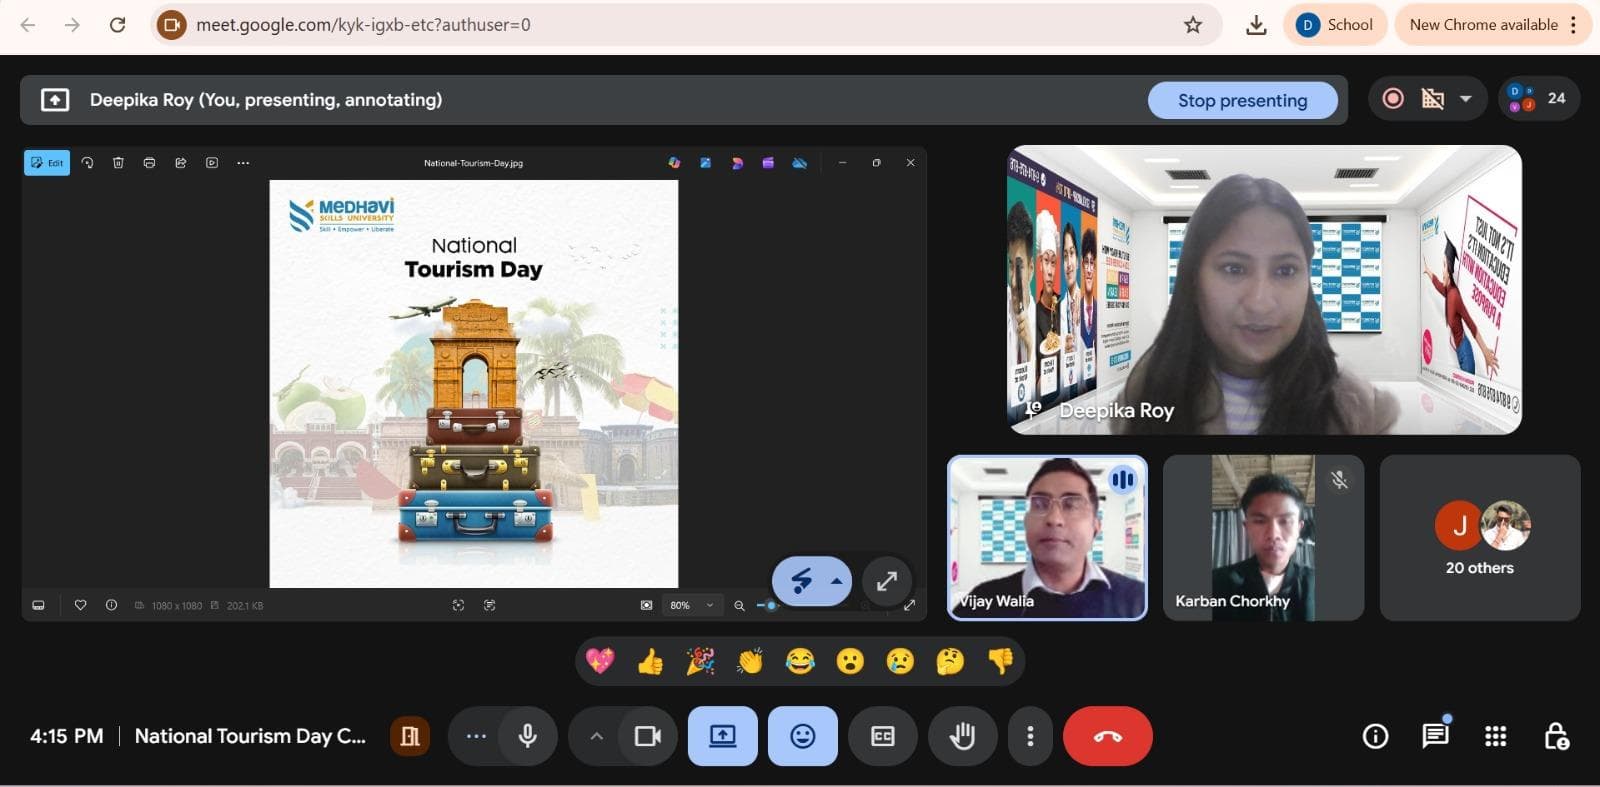Hide the emoji reactions bar
The height and width of the screenshot is (787, 1600).
[x=802, y=736]
